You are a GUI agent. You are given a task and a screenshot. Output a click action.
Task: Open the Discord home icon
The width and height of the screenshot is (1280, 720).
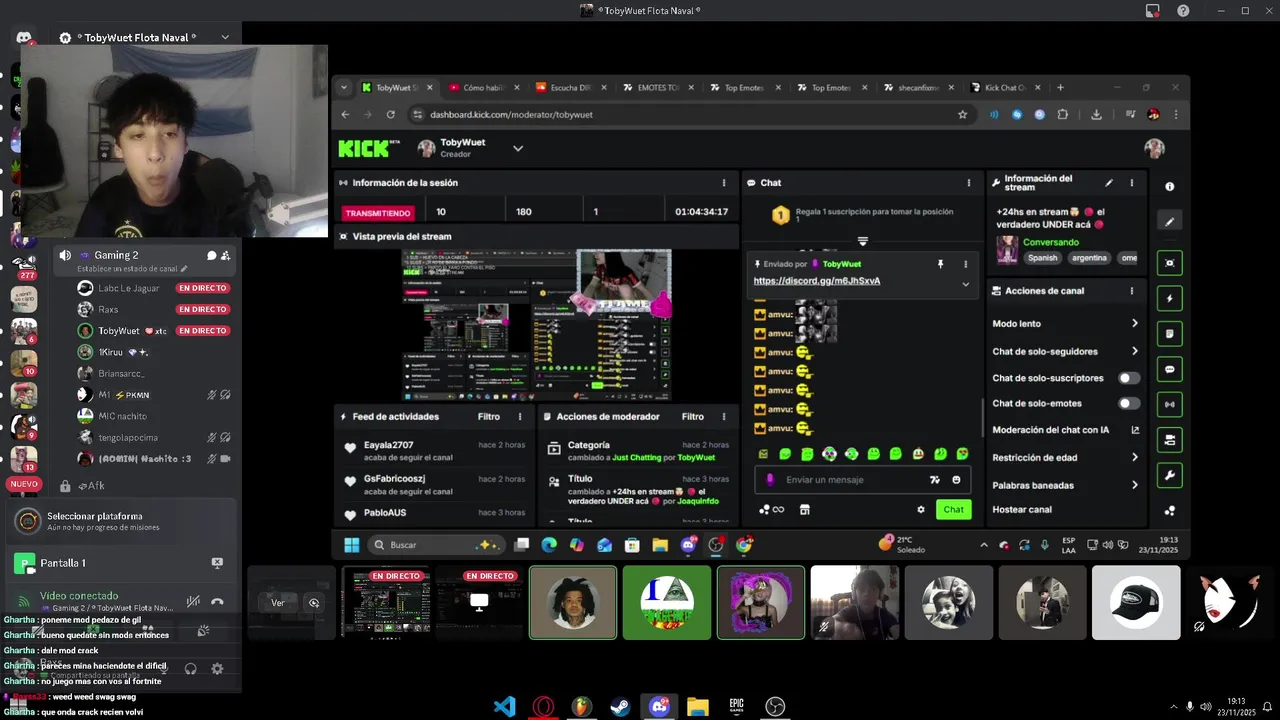click(x=24, y=38)
